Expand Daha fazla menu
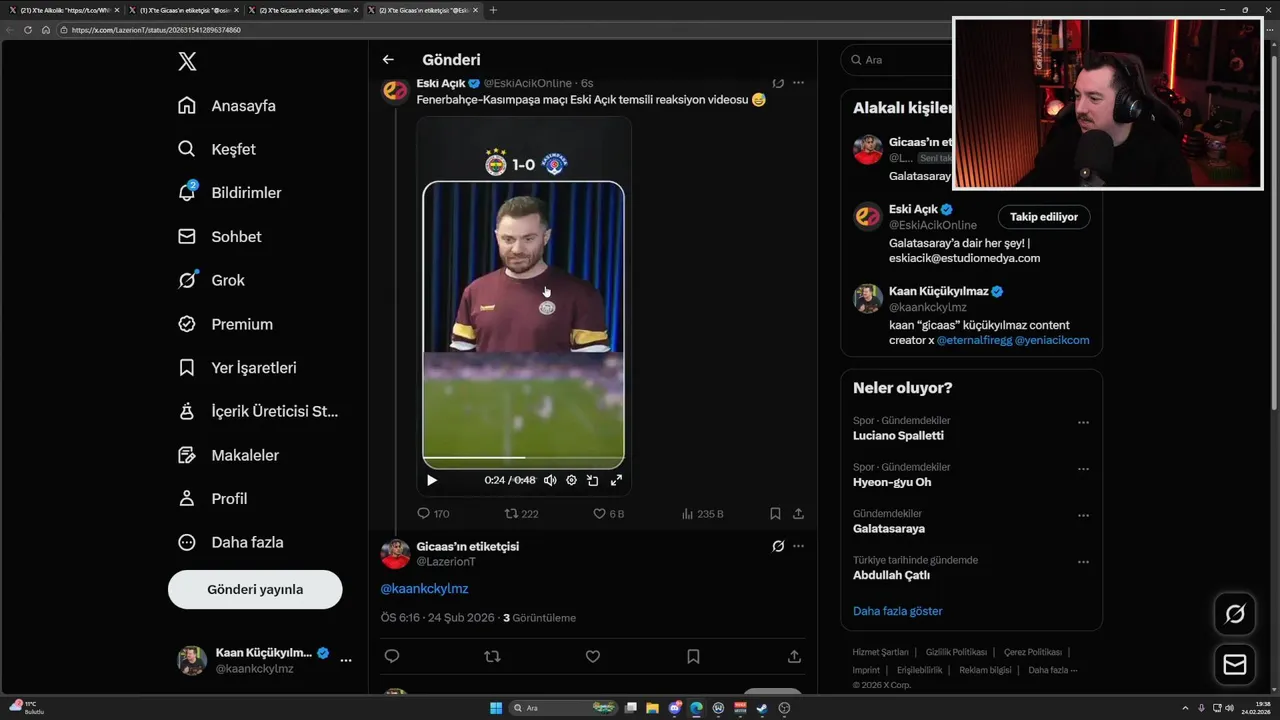 click(230, 542)
